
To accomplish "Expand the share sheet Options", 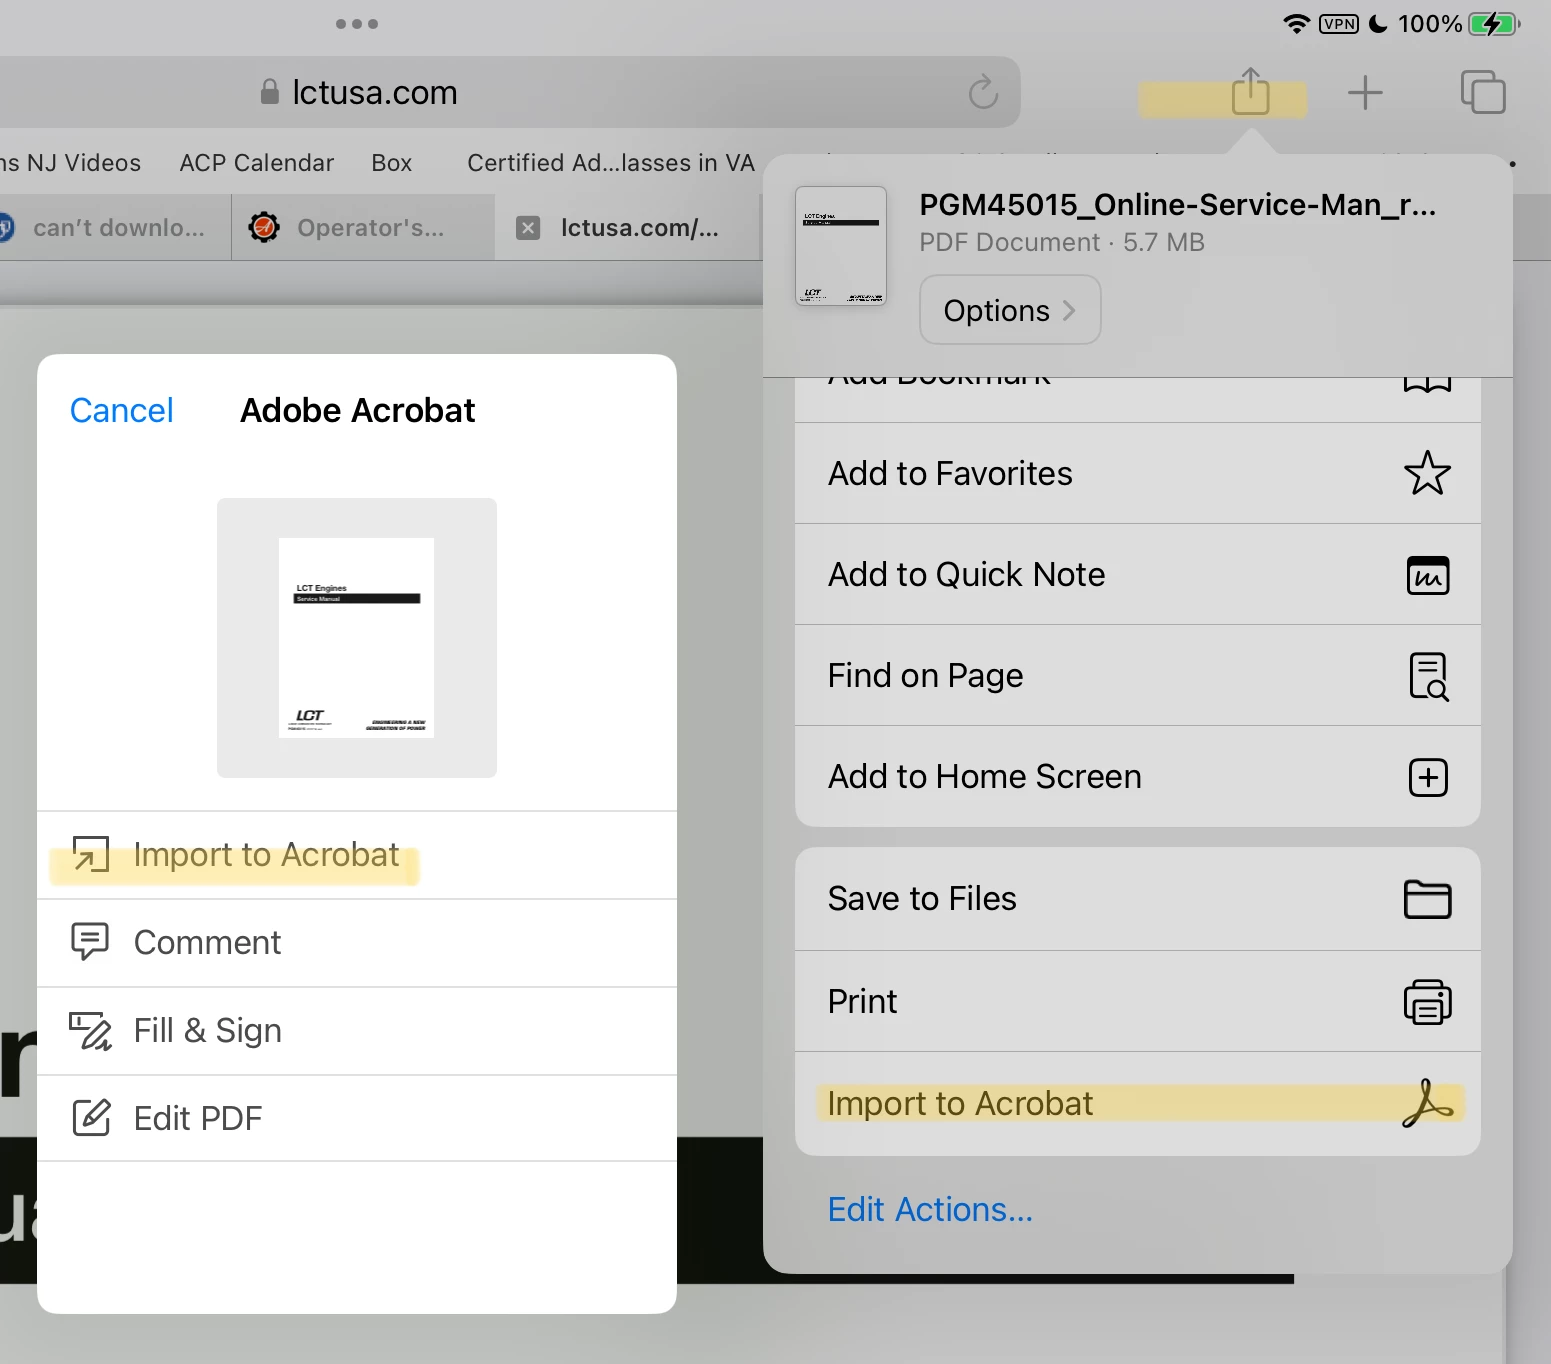I will [1010, 310].
